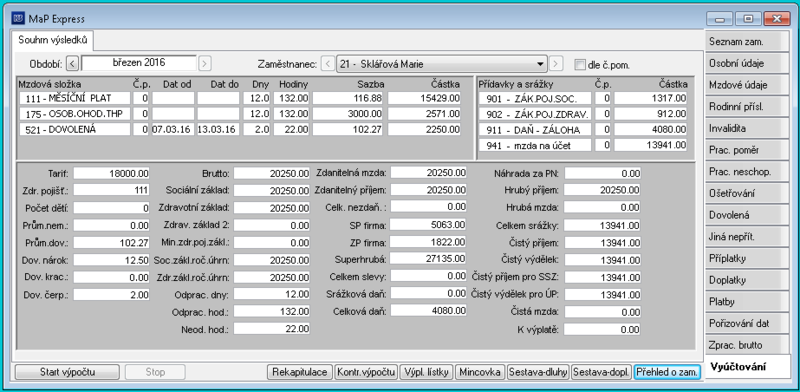Click the Neod. hod. field '22.00'
The height and width of the screenshot is (392, 800).
pyautogui.click(x=271, y=329)
